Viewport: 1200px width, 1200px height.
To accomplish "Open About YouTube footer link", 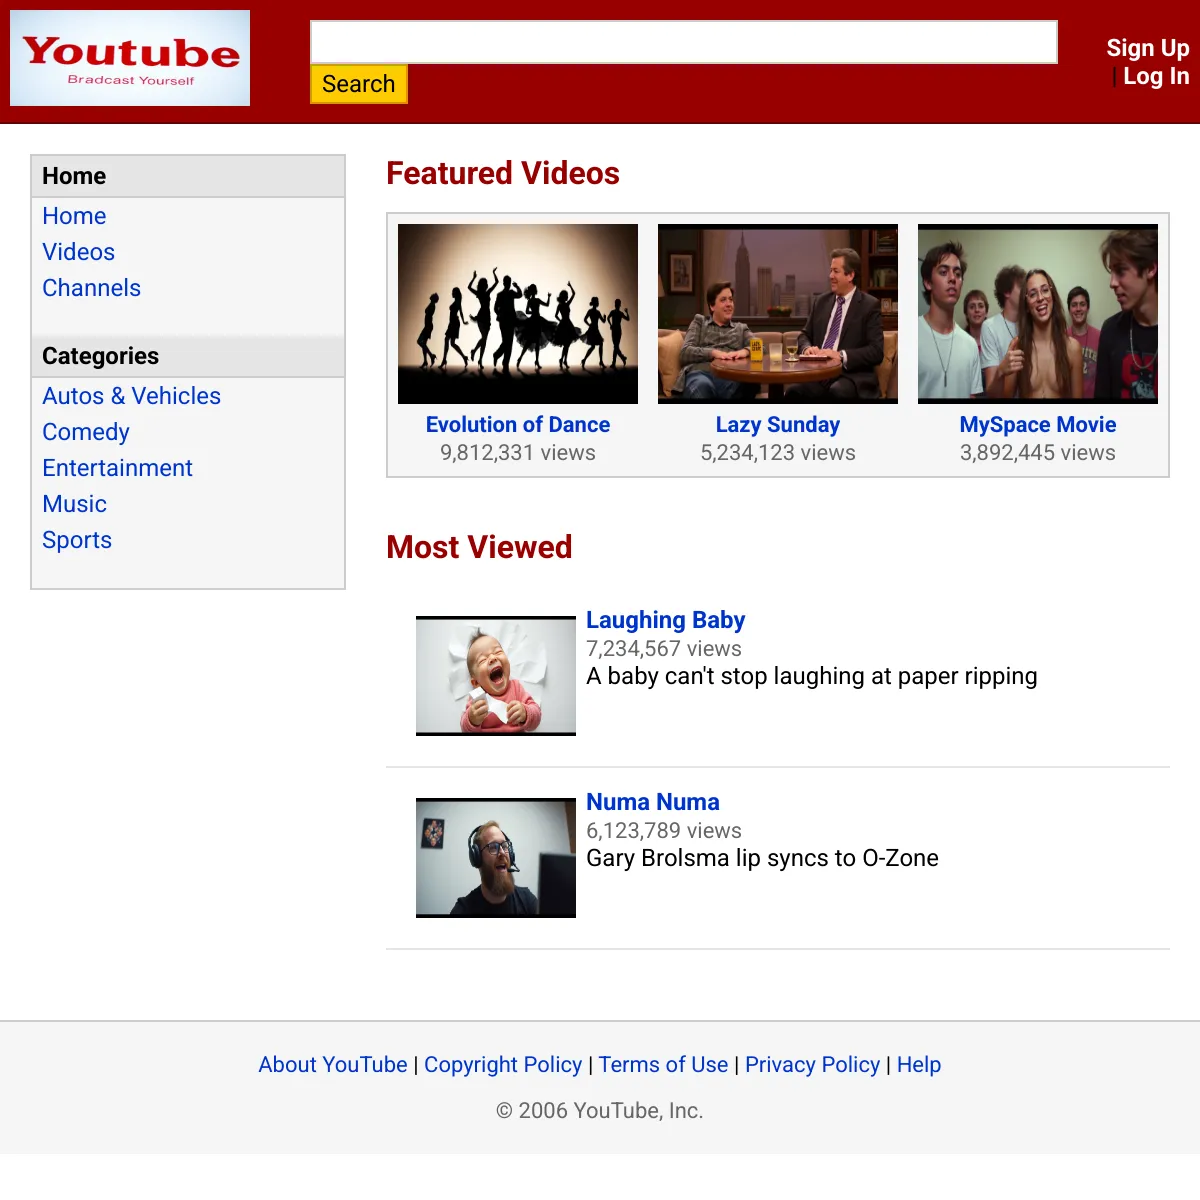I will coord(333,1065).
